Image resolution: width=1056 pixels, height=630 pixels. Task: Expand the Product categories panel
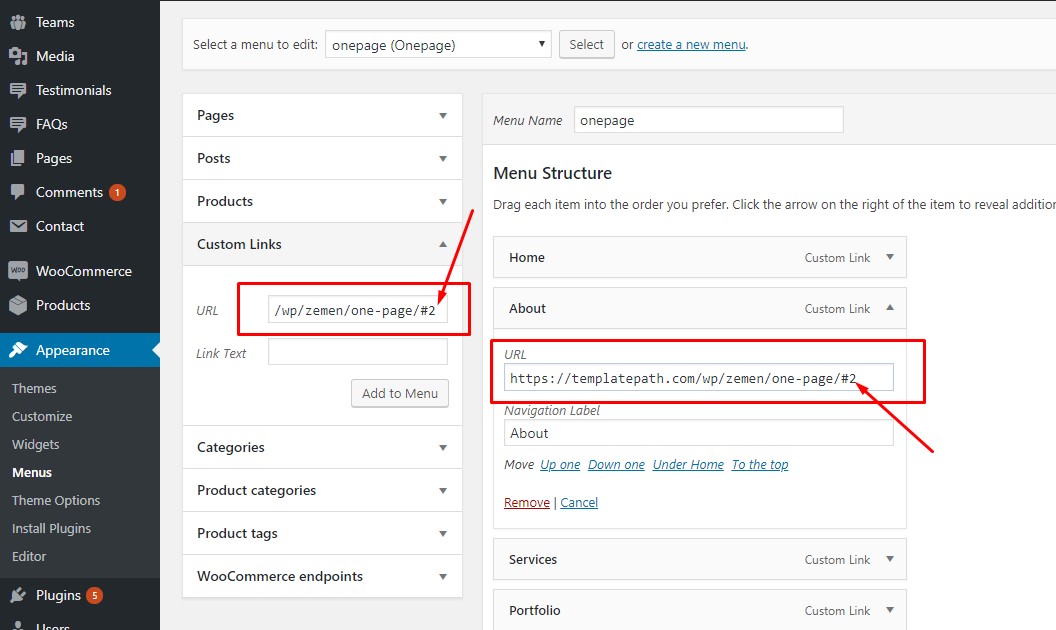click(x=443, y=490)
